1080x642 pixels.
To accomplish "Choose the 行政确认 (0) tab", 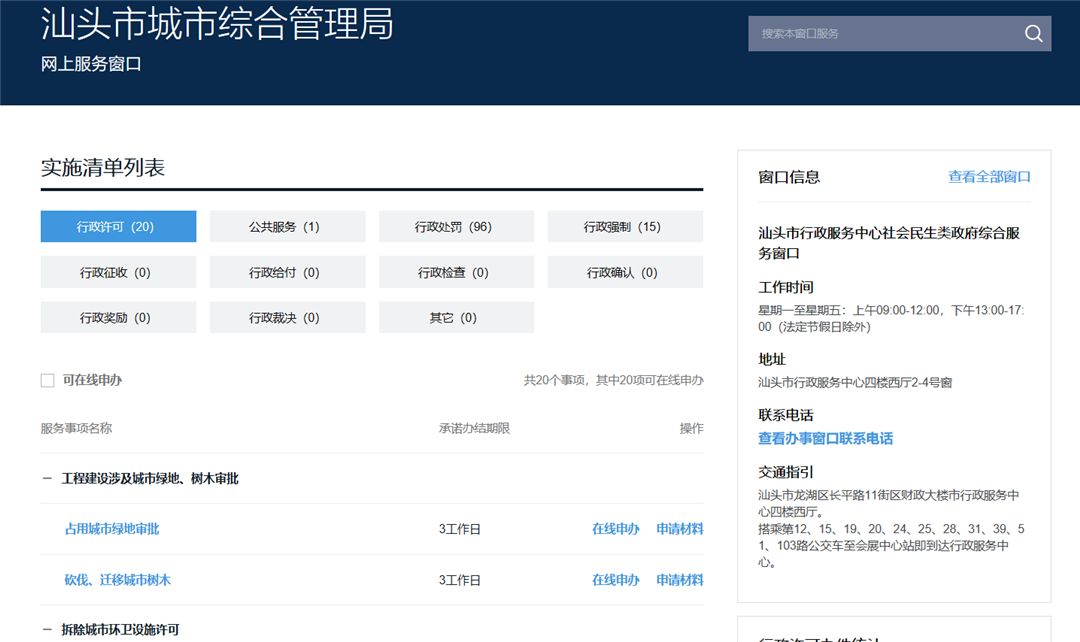I will coord(625,272).
